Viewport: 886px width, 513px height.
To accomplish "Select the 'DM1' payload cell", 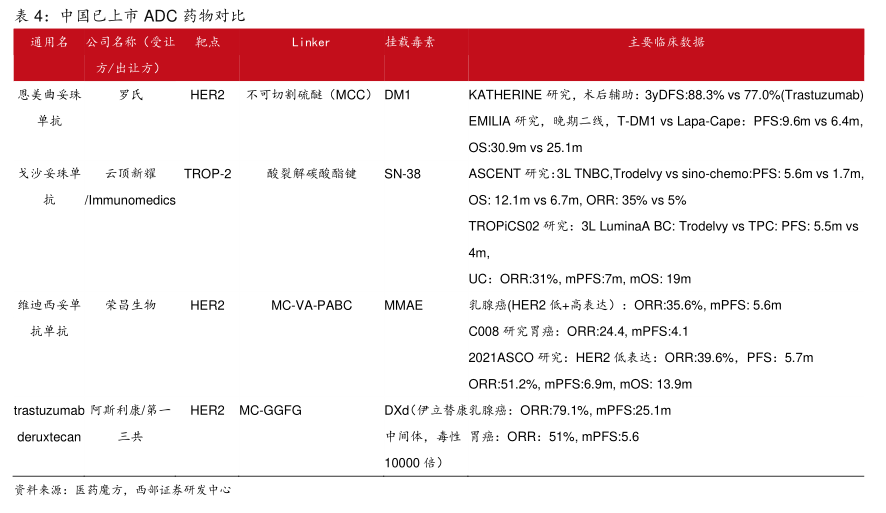I will click(398, 95).
